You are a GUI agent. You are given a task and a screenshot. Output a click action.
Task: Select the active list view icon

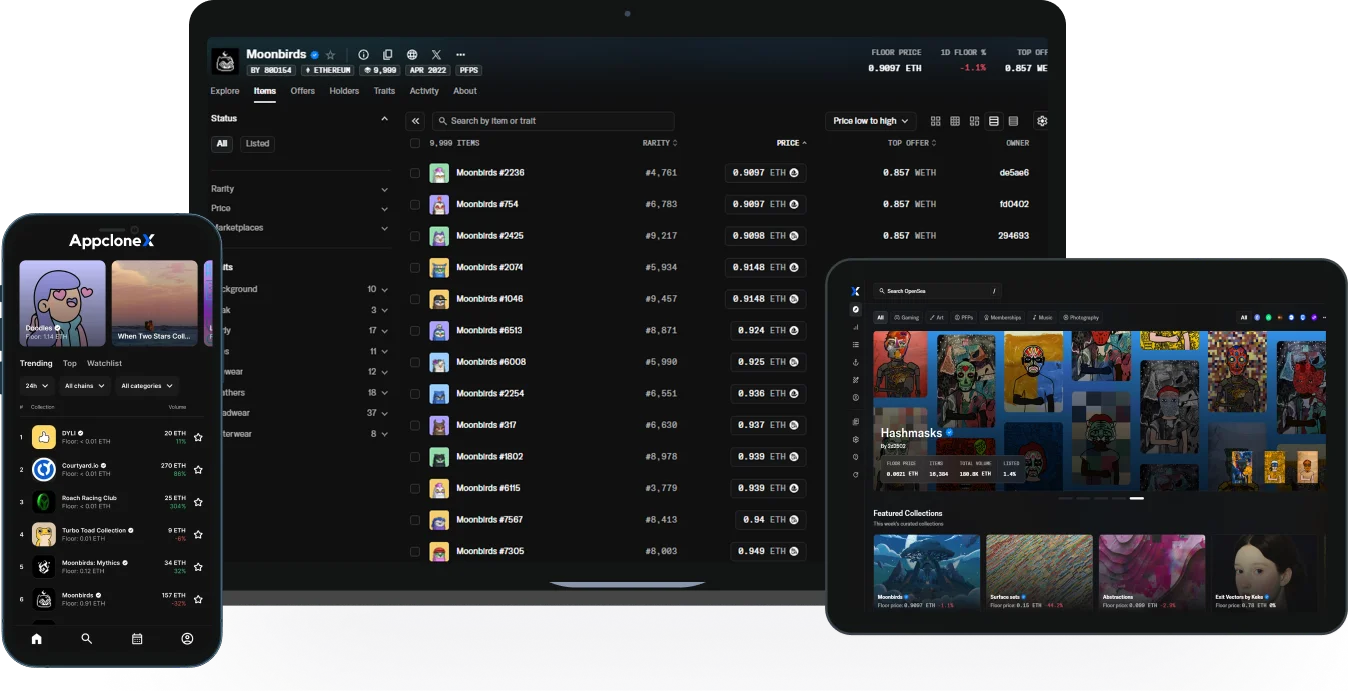[994, 121]
